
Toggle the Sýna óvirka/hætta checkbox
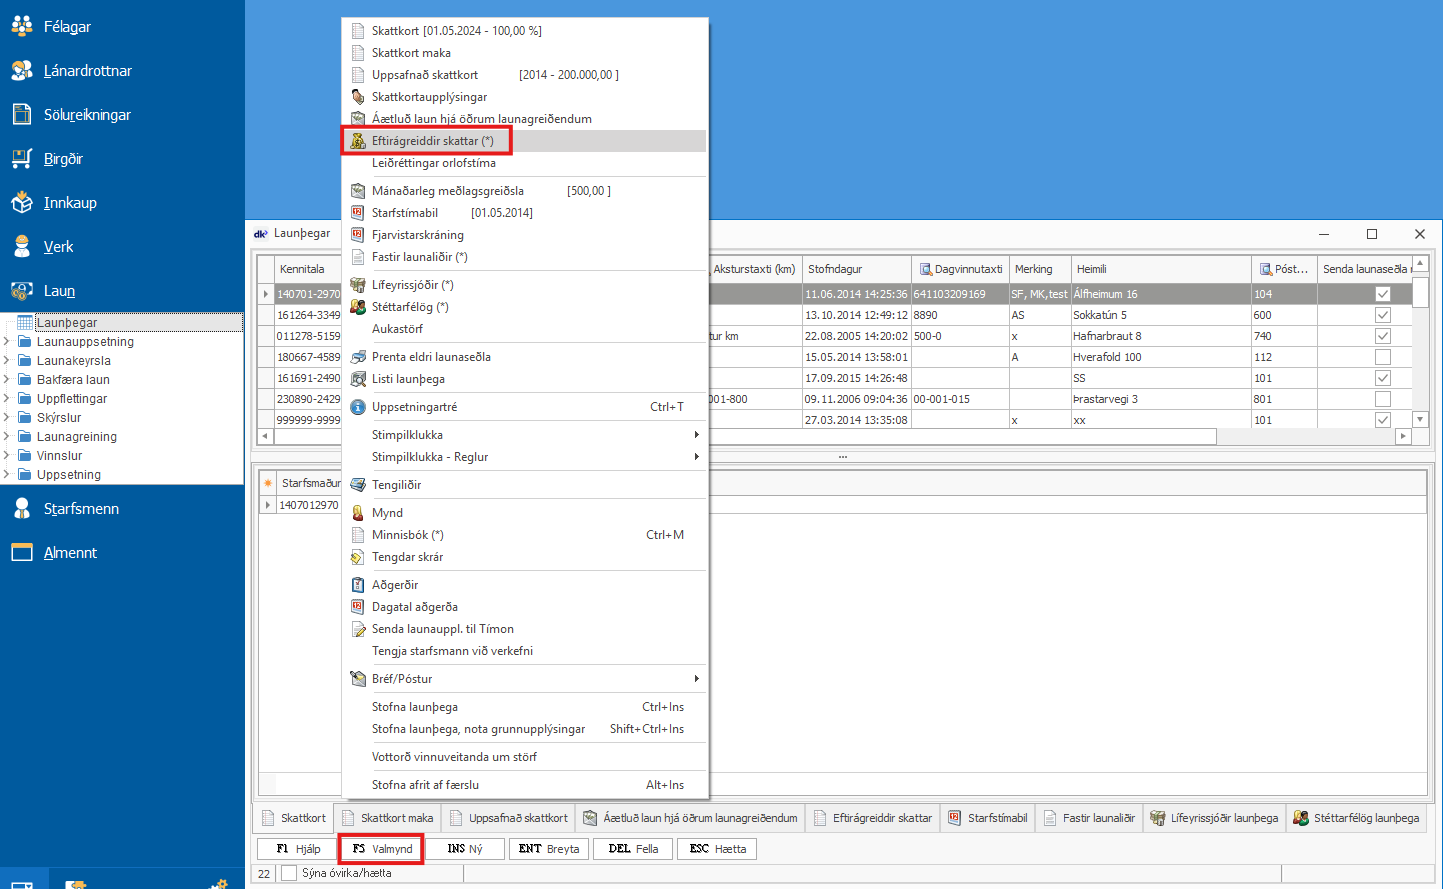point(289,873)
